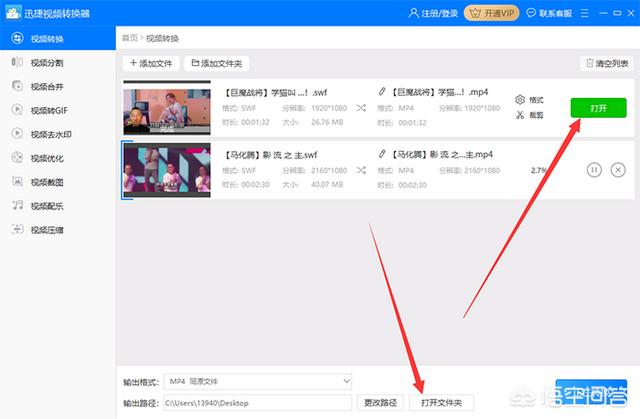Select 视频合并 in the sidebar
The width and height of the screenshot is (640, 419).
point(47,86)
